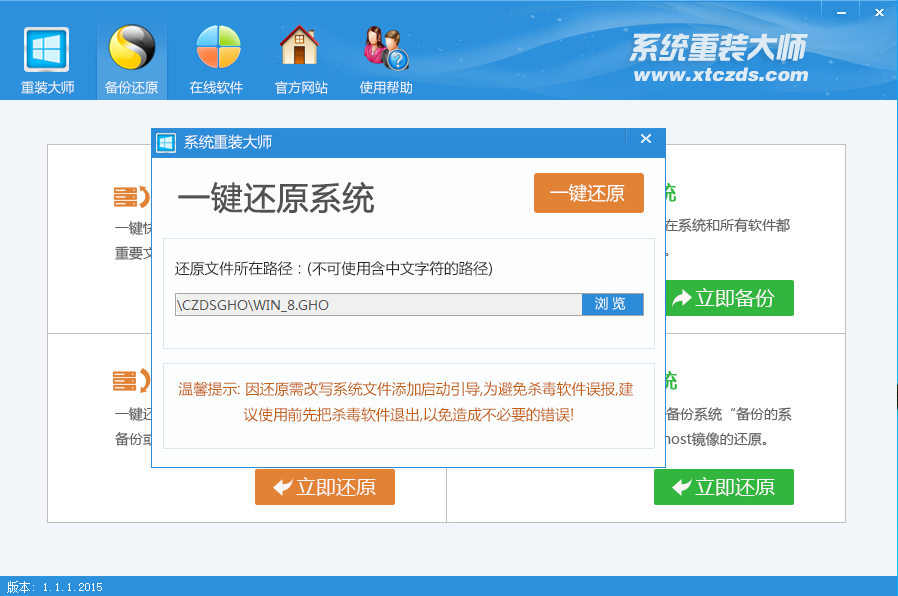This screenshot has height=596, width=898.
Task: Click the version number in status bar
Action: click(x=52, y=587)
